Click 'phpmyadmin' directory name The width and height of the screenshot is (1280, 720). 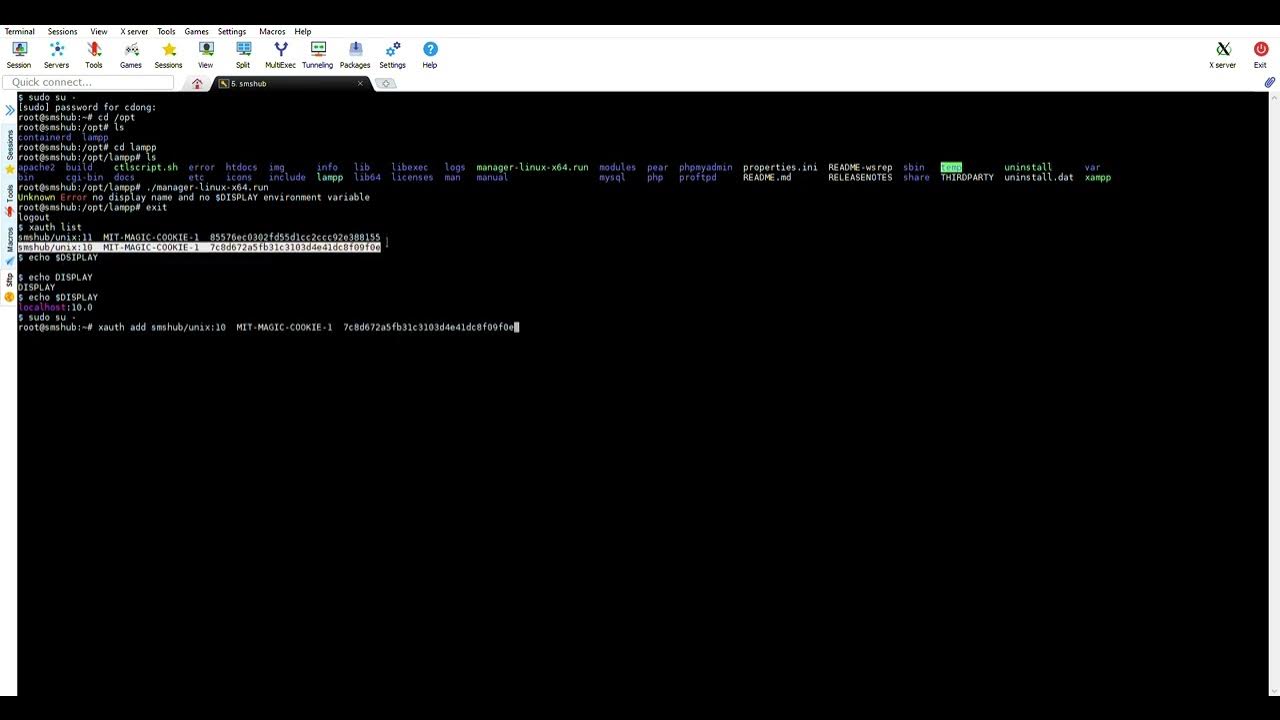pos(705,167)
